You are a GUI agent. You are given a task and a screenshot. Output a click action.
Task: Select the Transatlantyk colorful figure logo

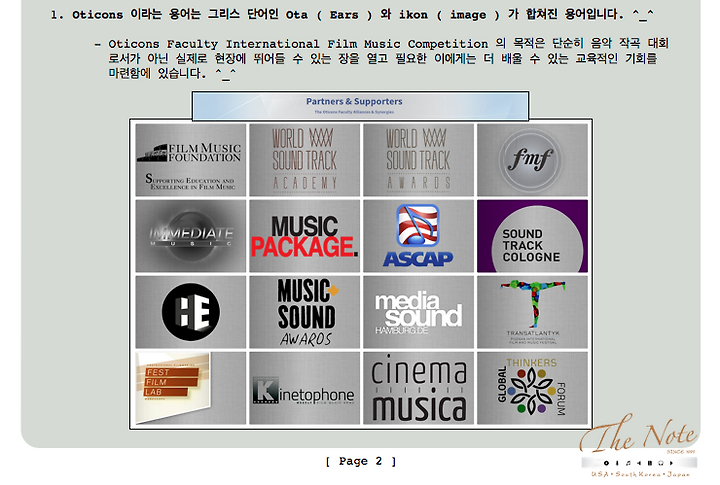[533, 305]
